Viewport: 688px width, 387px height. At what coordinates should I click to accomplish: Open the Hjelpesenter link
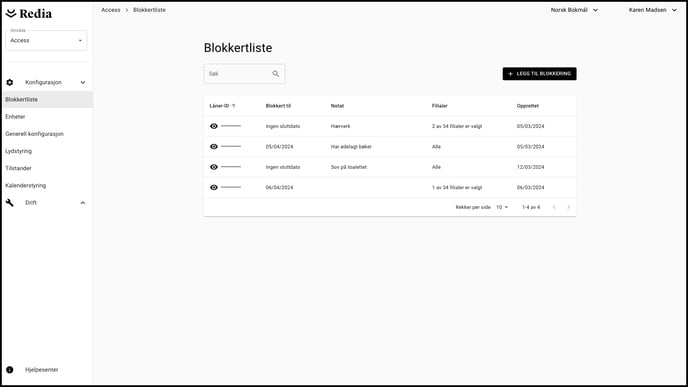click(42, 369)
